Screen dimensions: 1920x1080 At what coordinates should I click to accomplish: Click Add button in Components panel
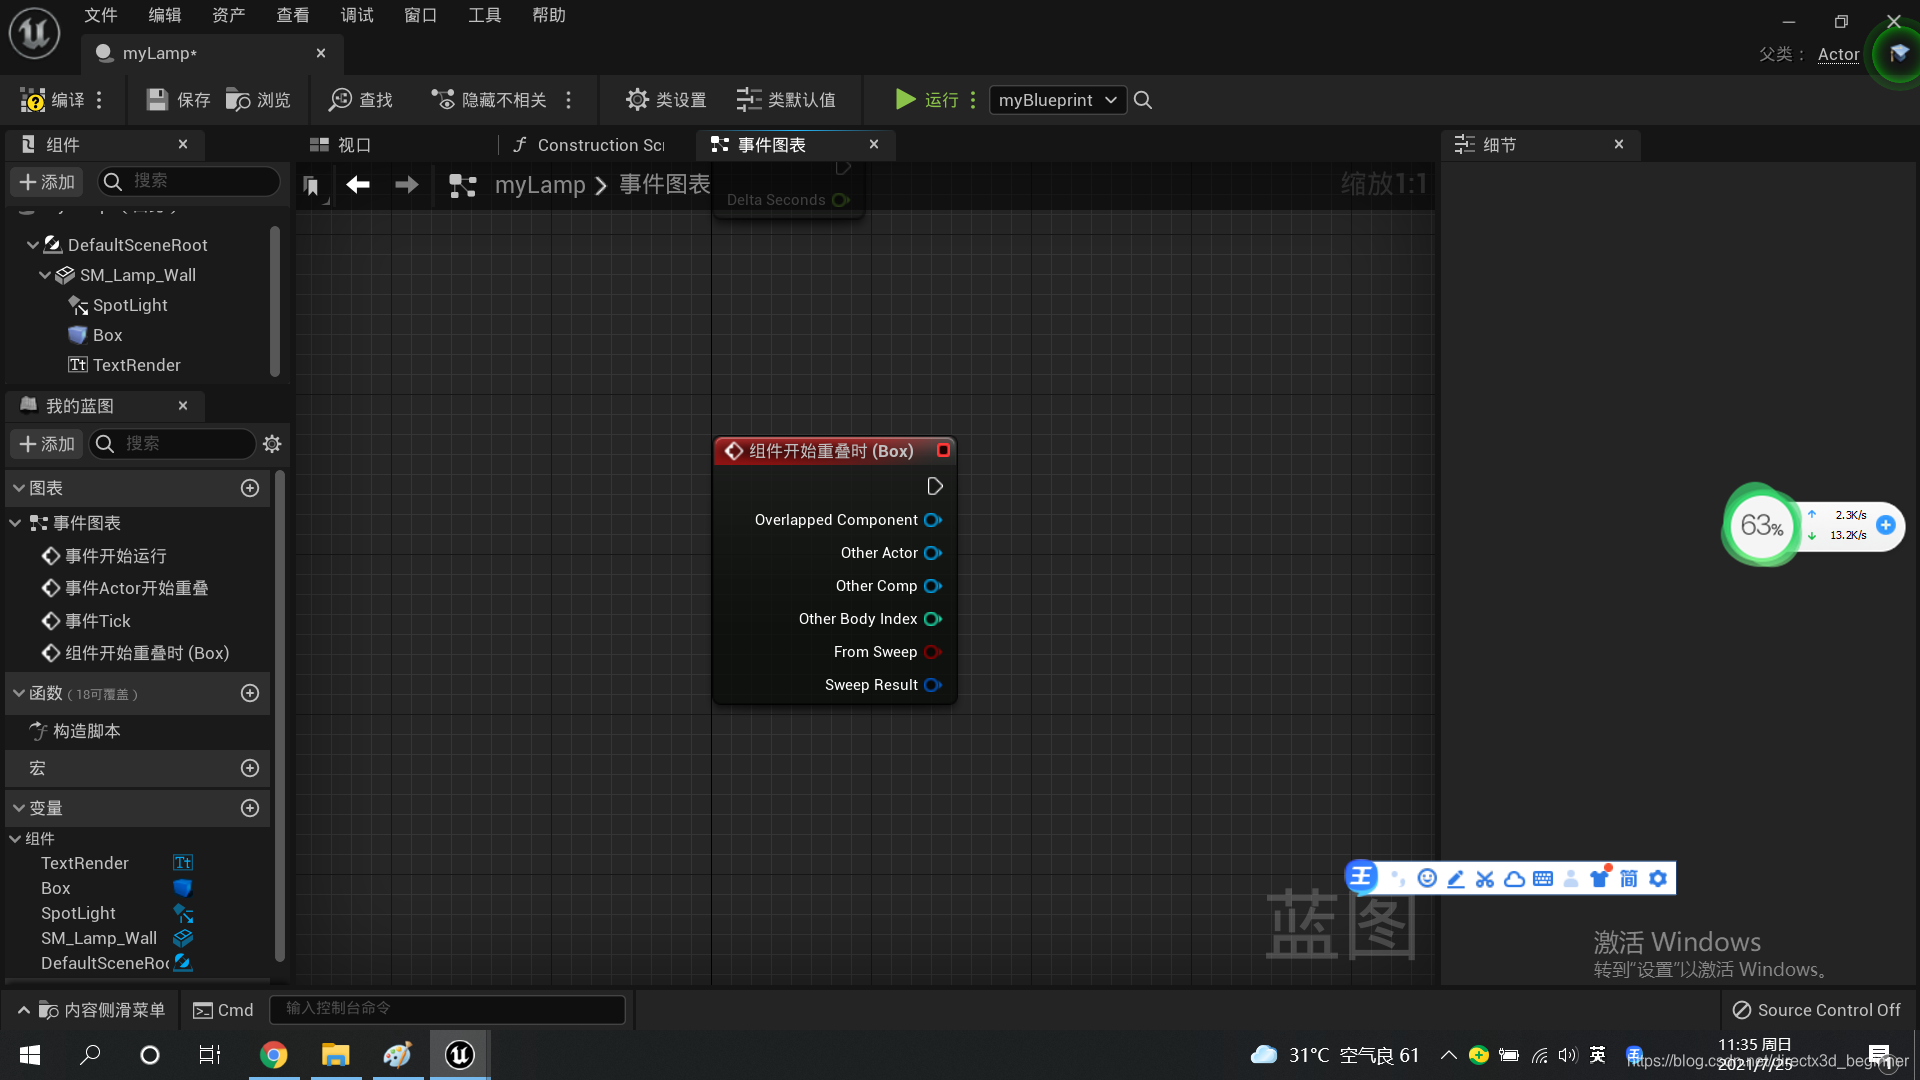[47, 182]
